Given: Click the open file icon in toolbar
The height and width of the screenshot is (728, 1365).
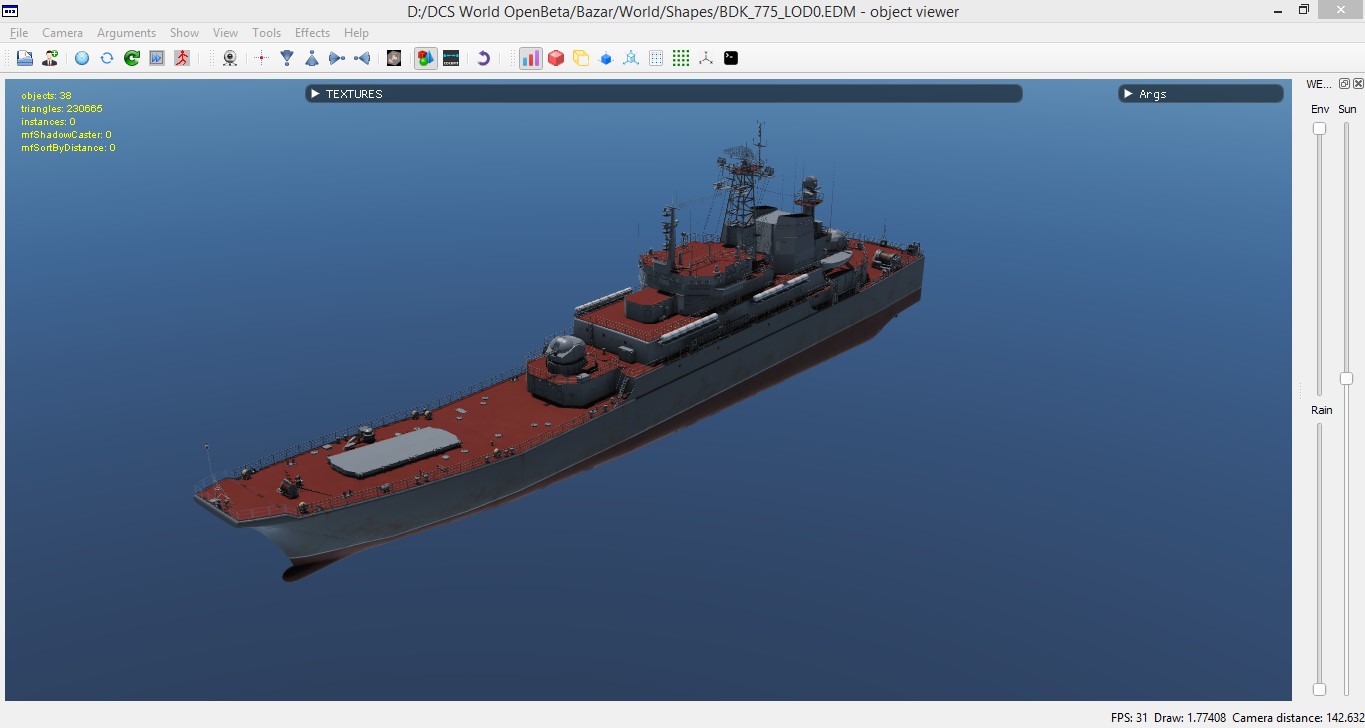Looking at the screenshot, I should pos(25,58).
